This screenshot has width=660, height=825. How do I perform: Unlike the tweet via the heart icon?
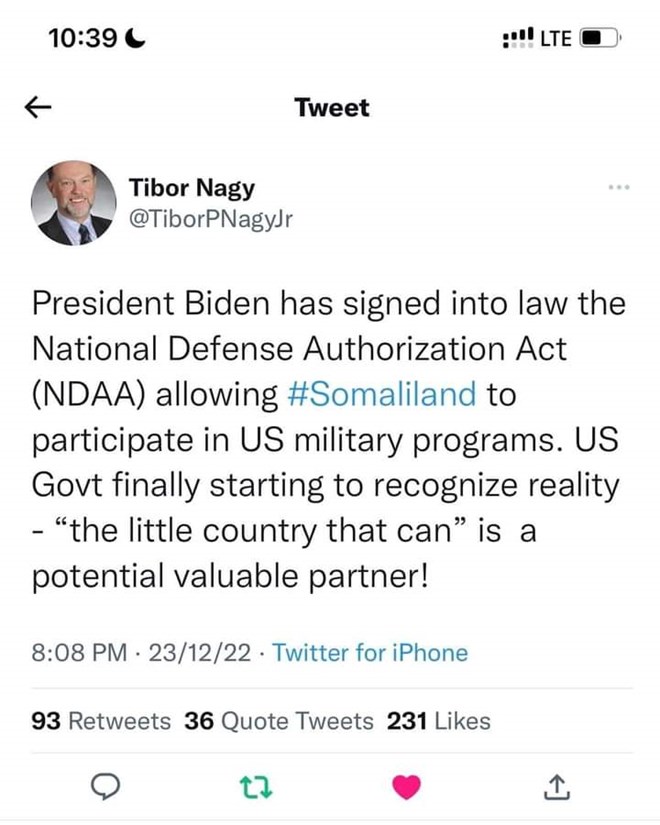coord(407,788)
